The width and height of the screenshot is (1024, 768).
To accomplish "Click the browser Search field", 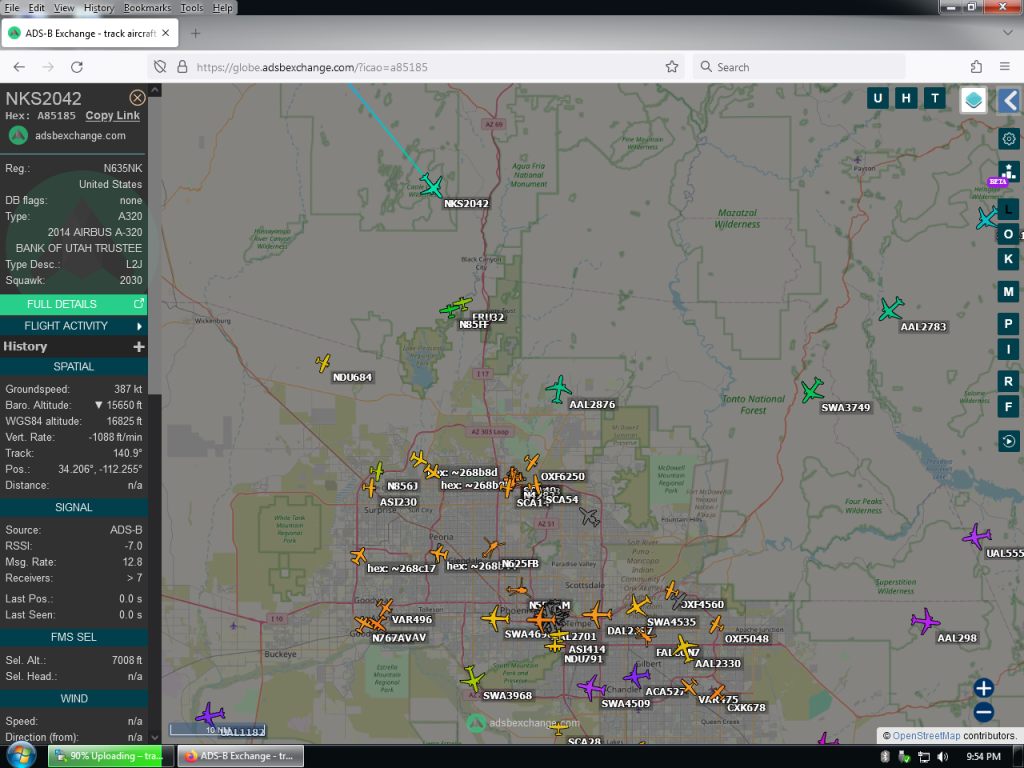I will click(799, 67).
